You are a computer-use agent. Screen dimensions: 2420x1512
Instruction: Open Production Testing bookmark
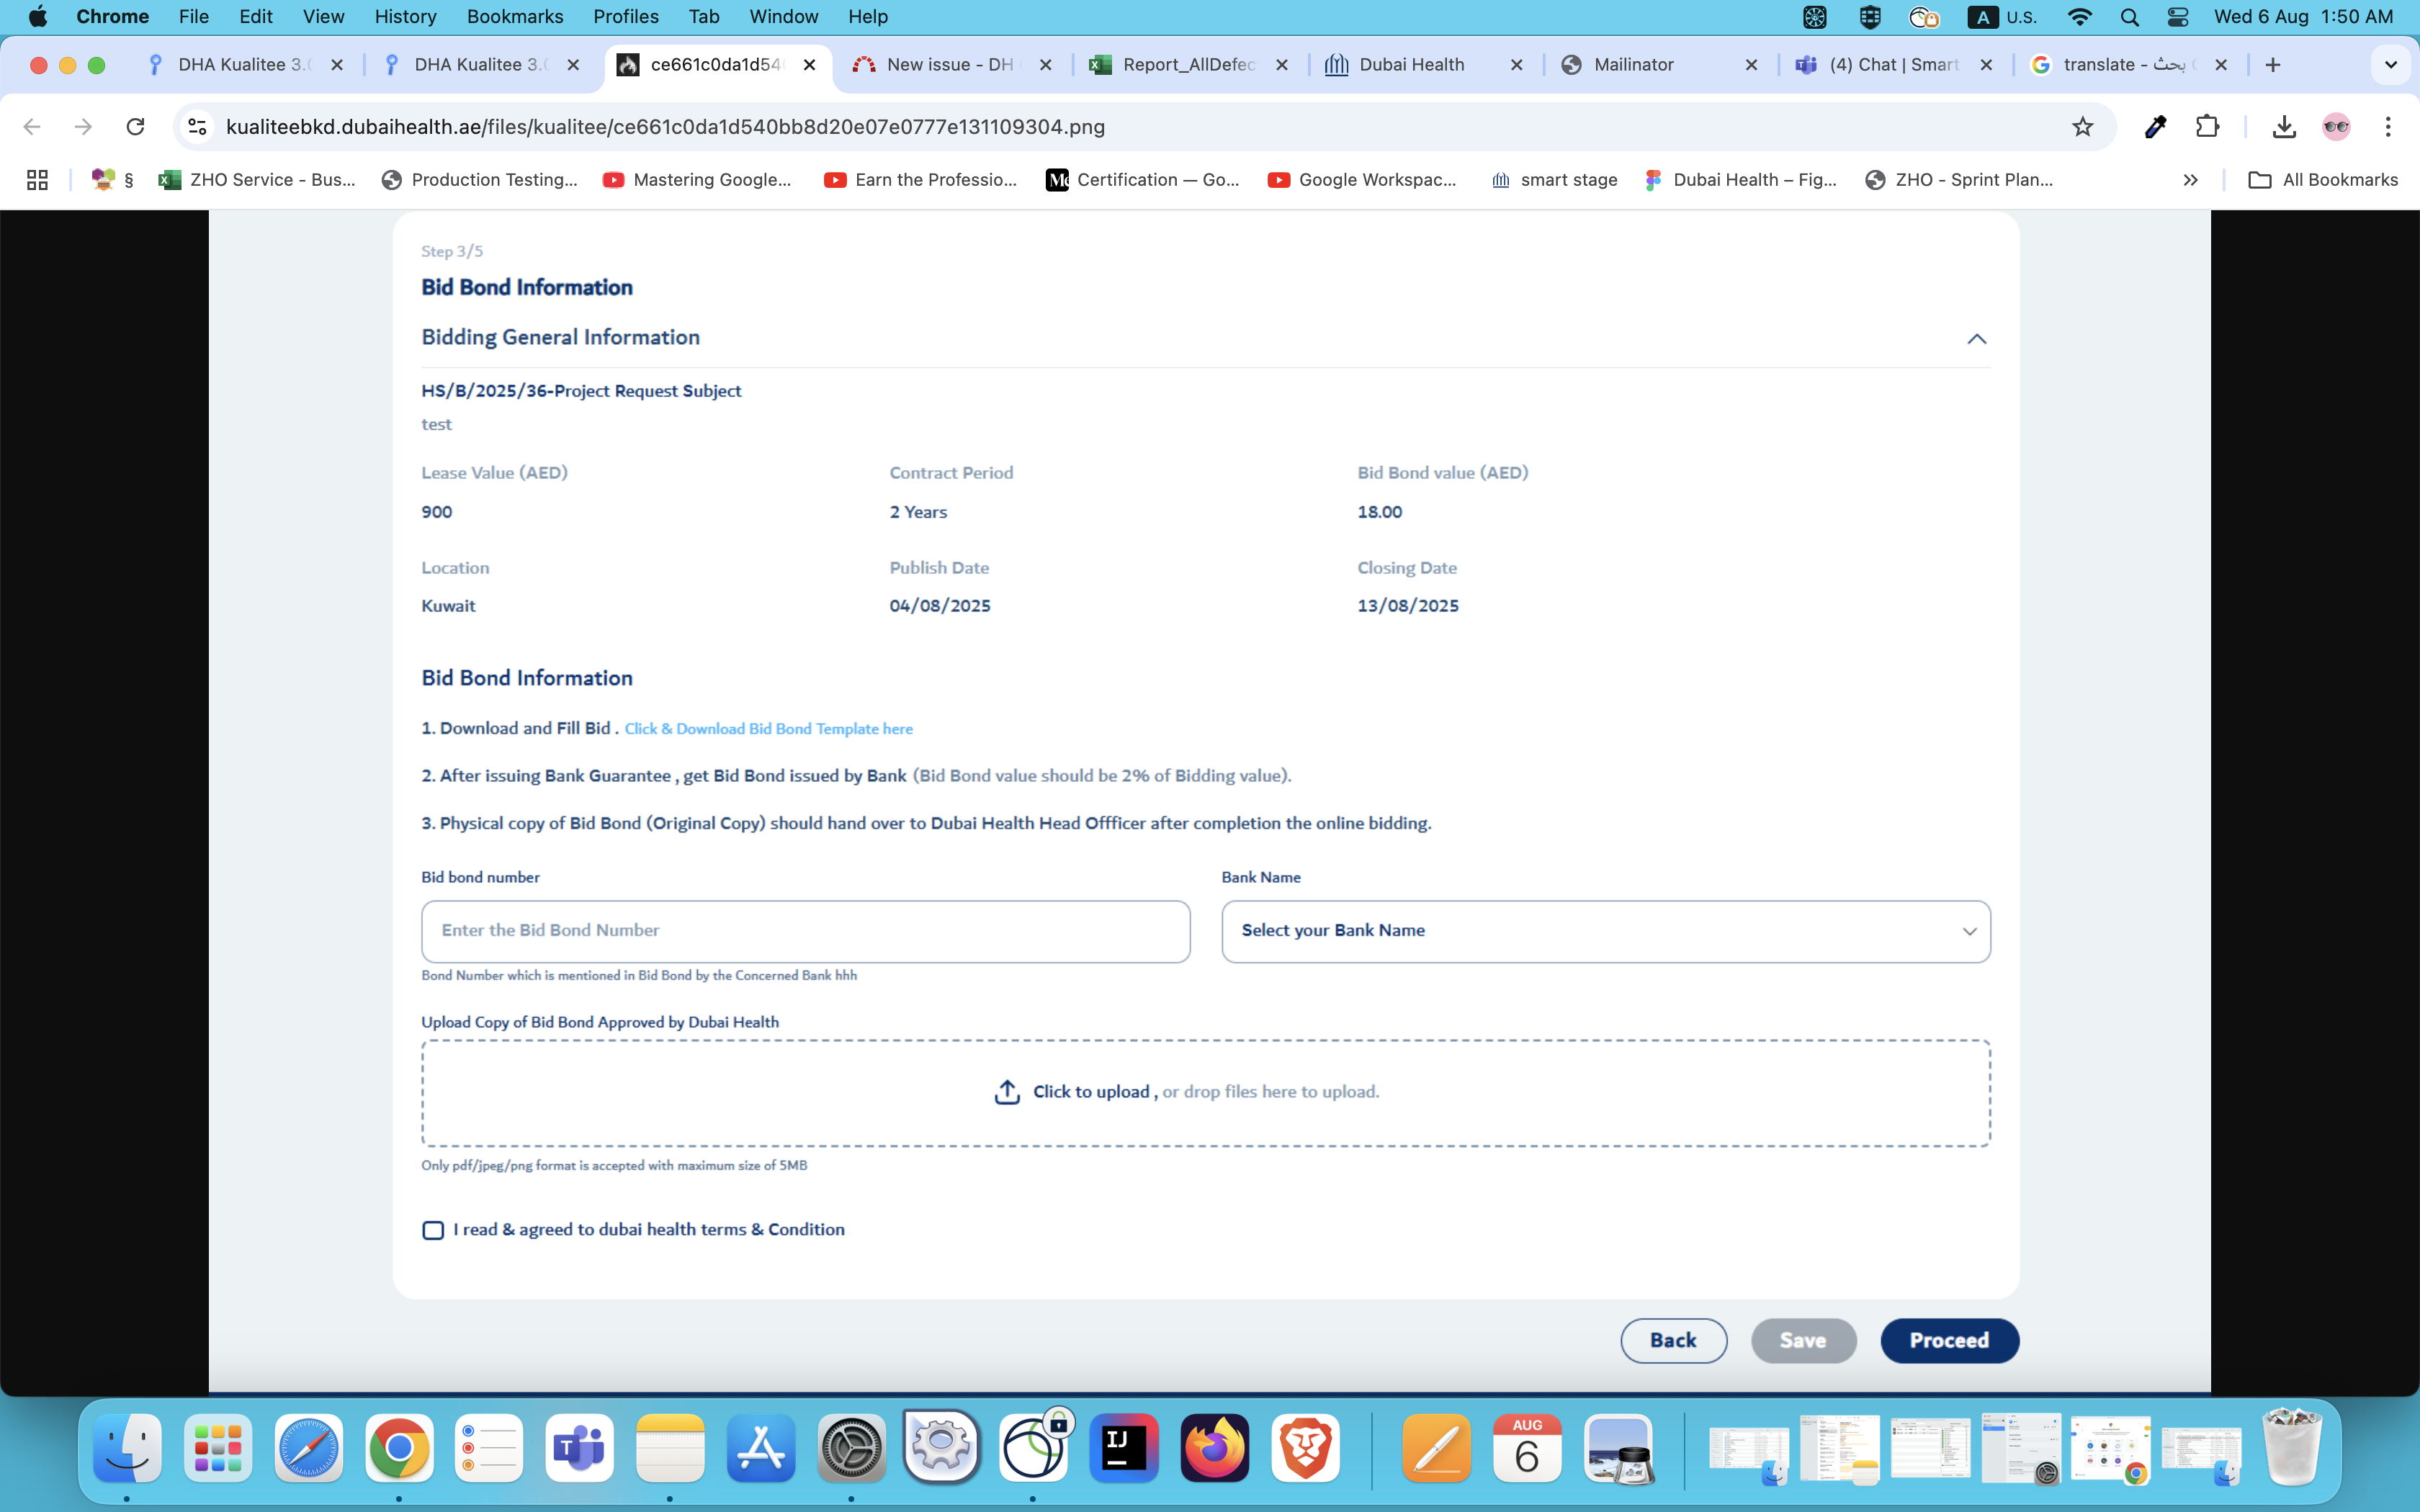(x=480, y=180)
